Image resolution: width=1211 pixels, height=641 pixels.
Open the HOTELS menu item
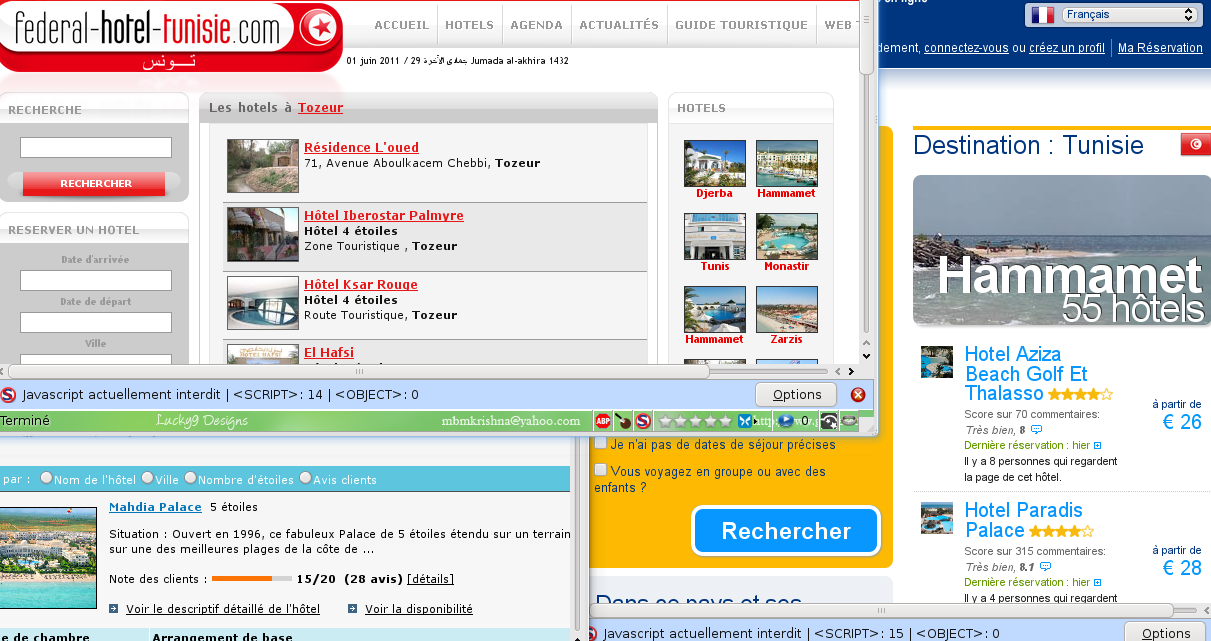(469, 25)
